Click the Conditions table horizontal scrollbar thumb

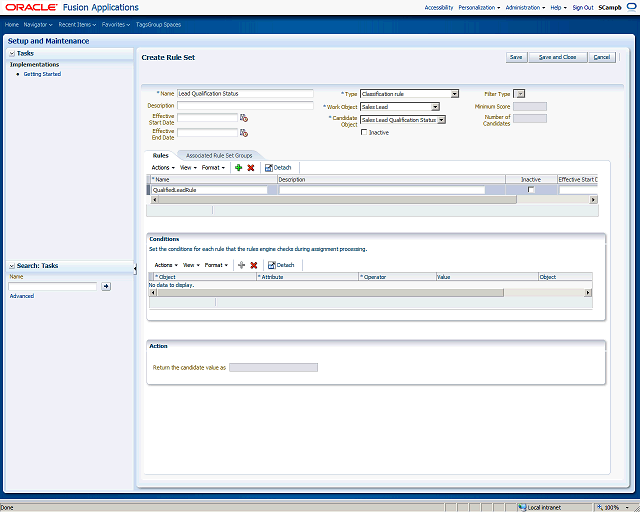pyautogui.click(x=330, y=293)
